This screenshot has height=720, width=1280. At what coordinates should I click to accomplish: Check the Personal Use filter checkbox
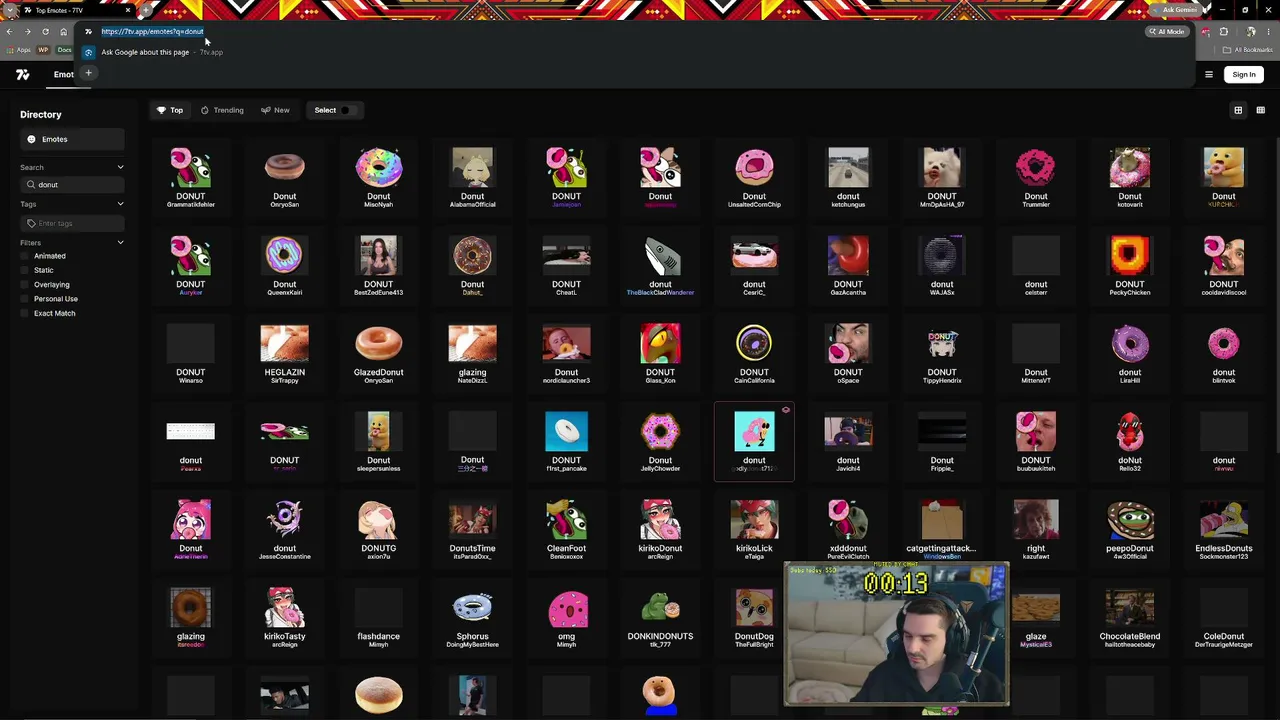25,299
